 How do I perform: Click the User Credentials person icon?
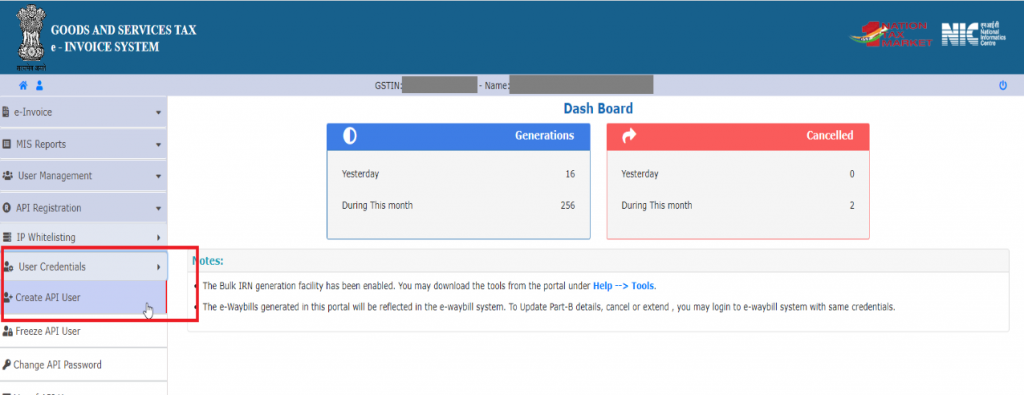coord(8,267)
